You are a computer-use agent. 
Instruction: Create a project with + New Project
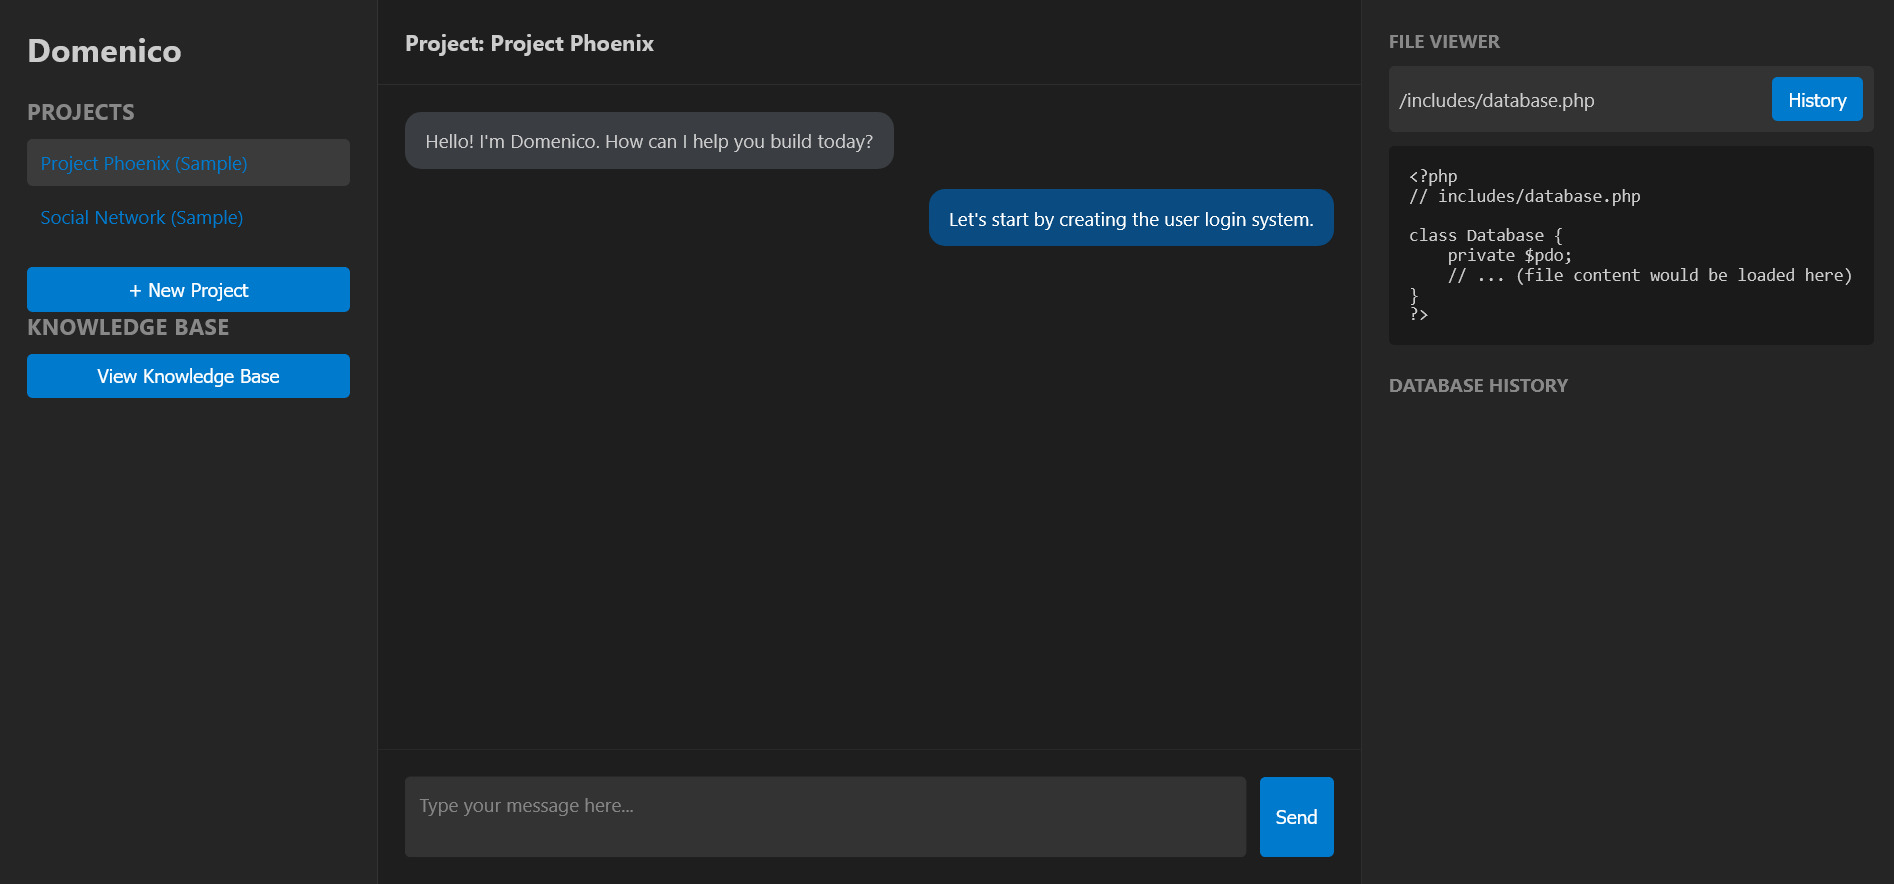point(188,290)
